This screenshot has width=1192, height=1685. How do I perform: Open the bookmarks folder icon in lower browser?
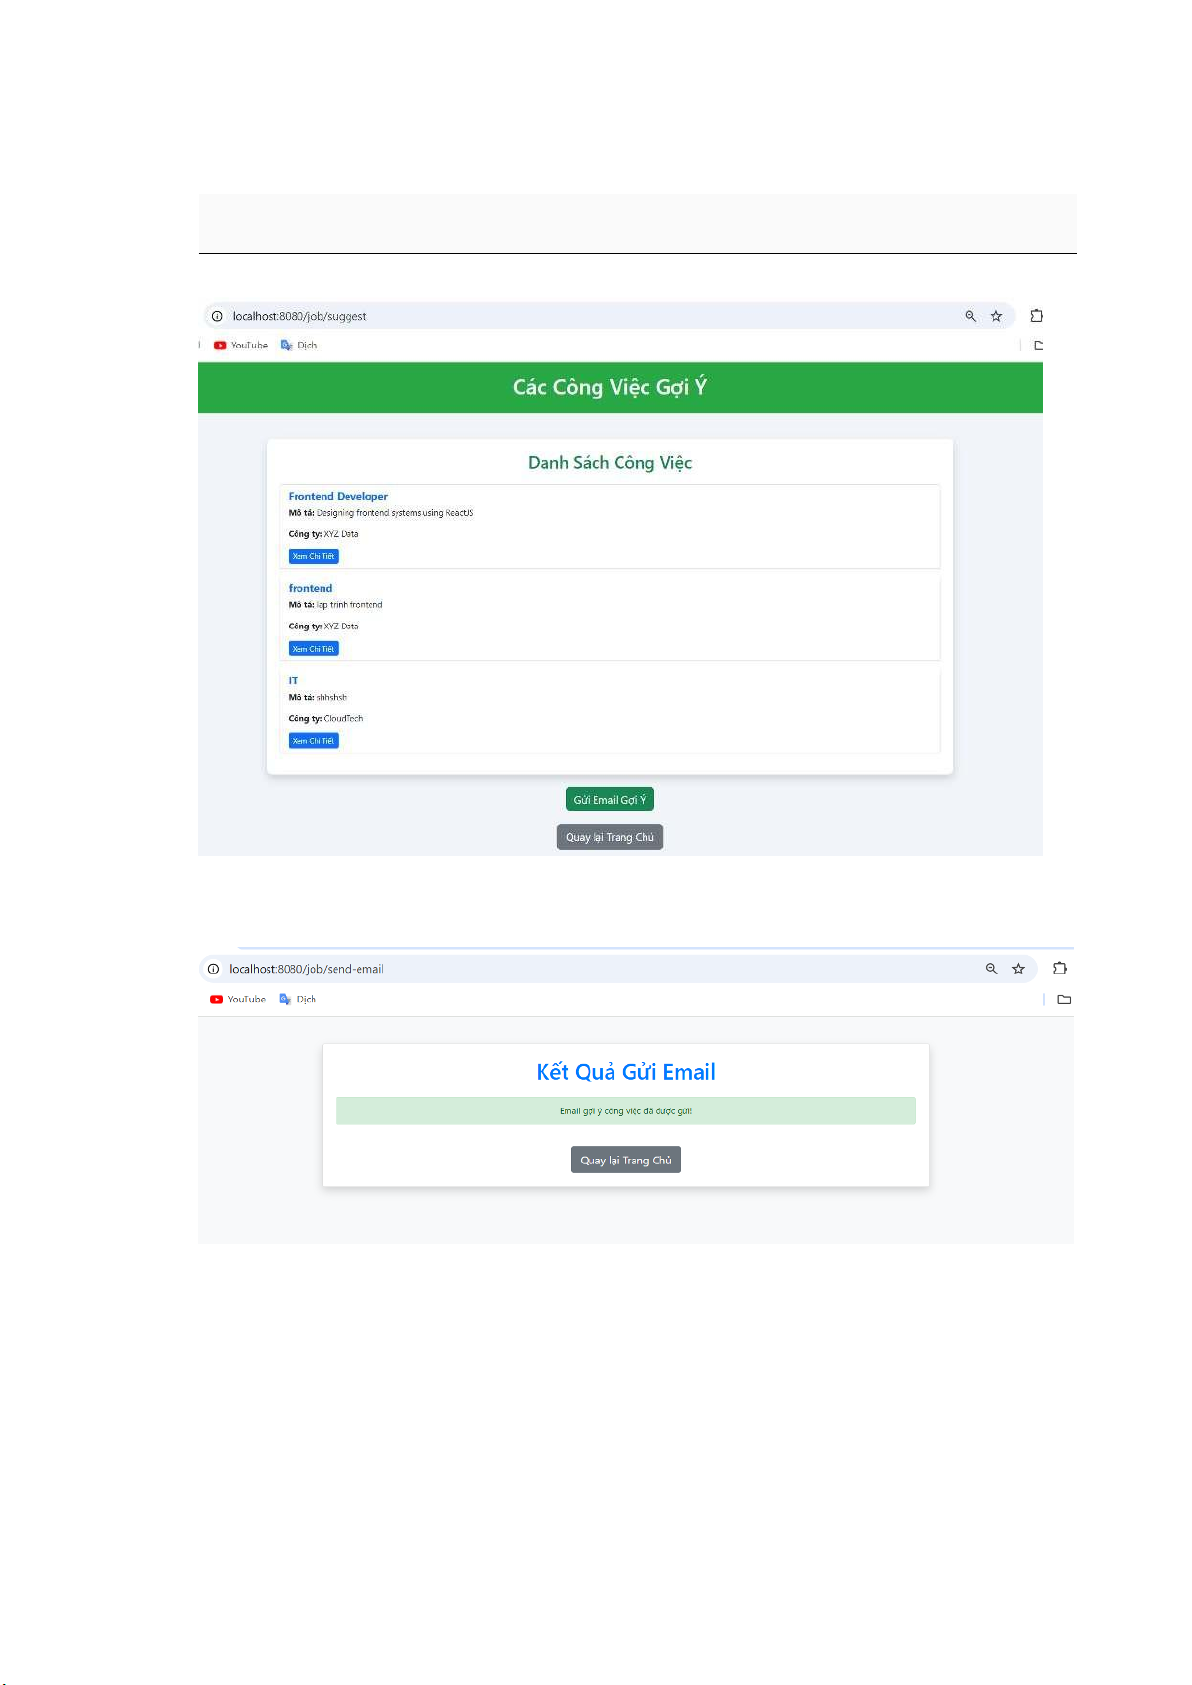[1064, 999]
